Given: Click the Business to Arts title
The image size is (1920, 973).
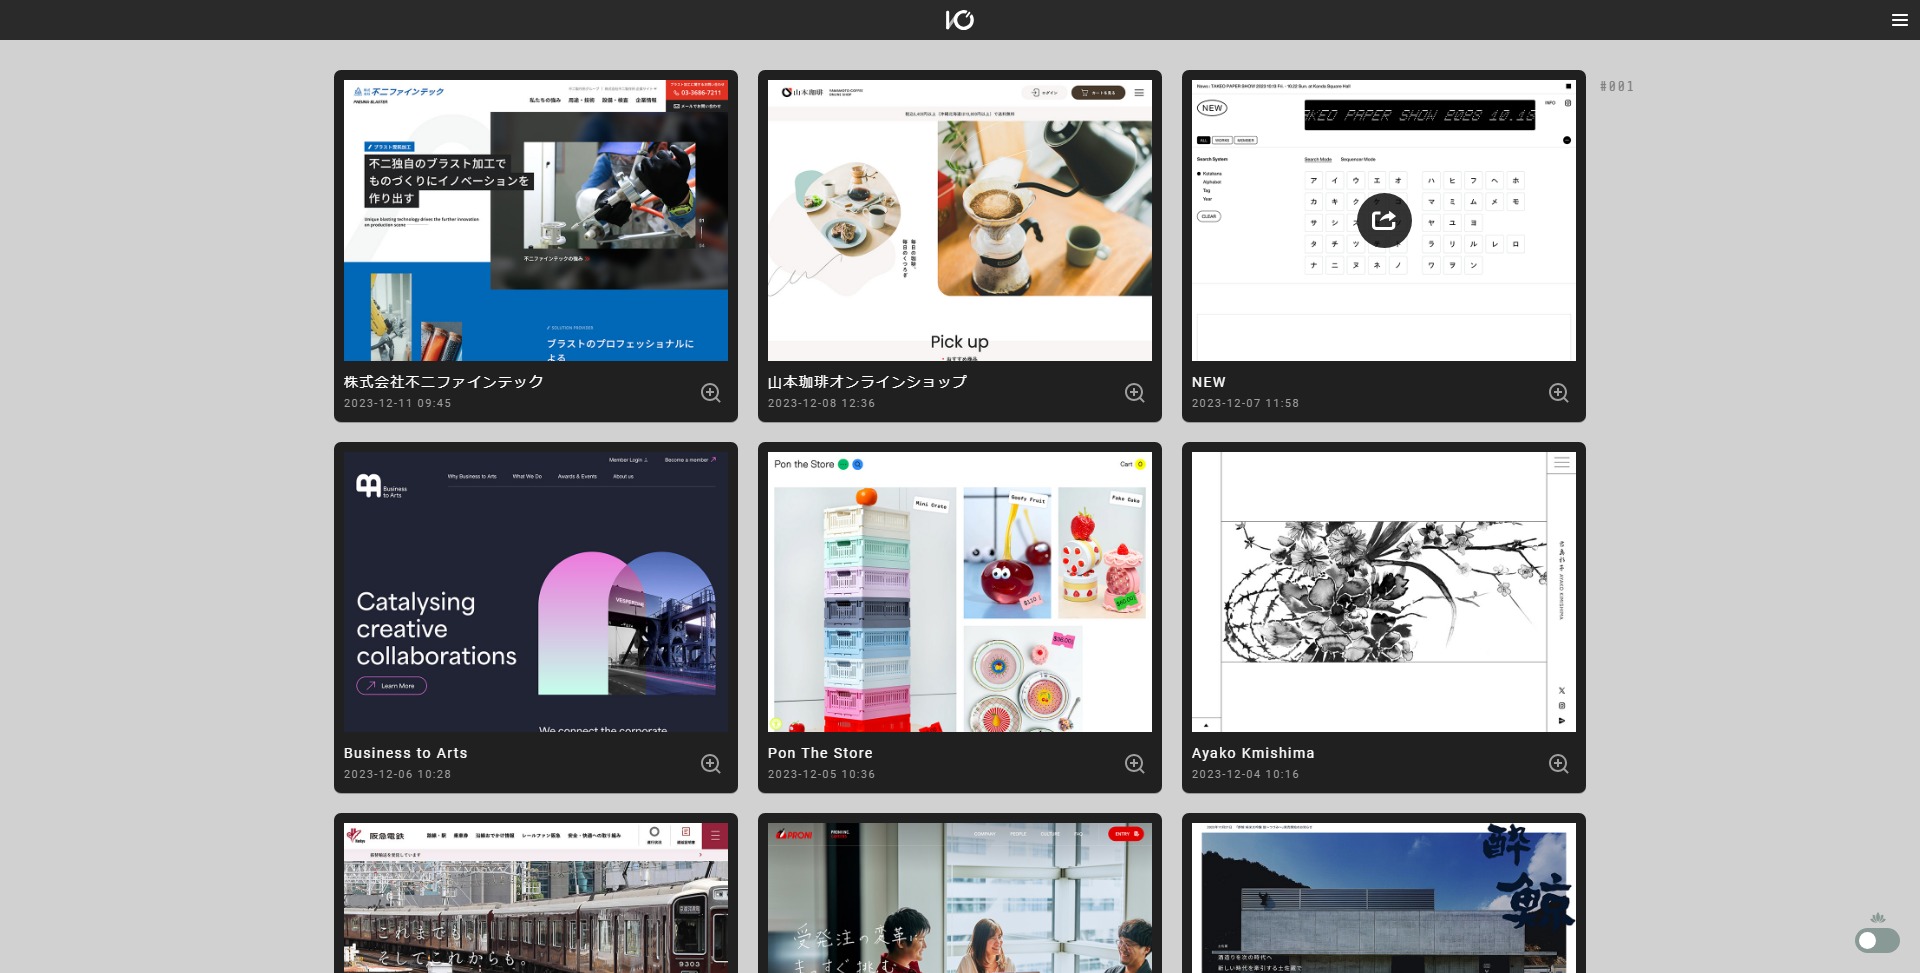Looking at the screenshot, I should click(x=406, y=753).
